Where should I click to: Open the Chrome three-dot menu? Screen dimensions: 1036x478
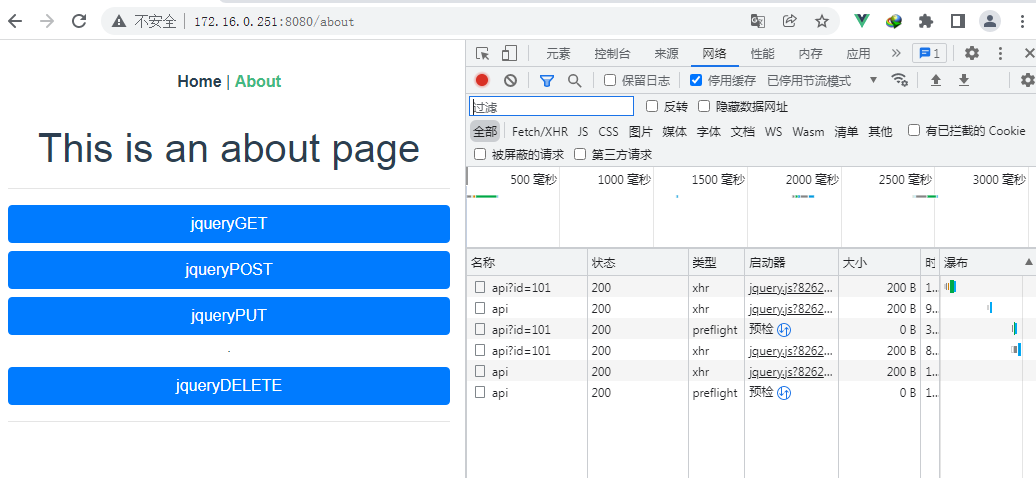[1022, 21]
